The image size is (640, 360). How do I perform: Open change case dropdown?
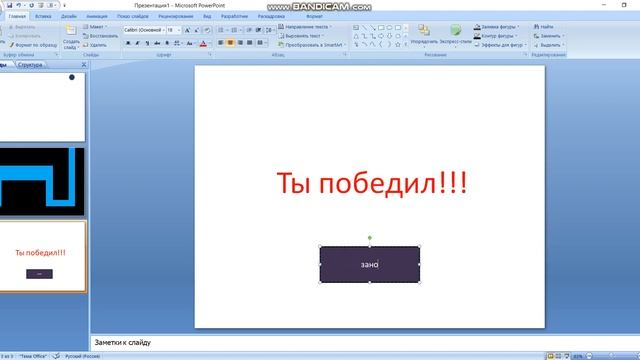(190, 43)
